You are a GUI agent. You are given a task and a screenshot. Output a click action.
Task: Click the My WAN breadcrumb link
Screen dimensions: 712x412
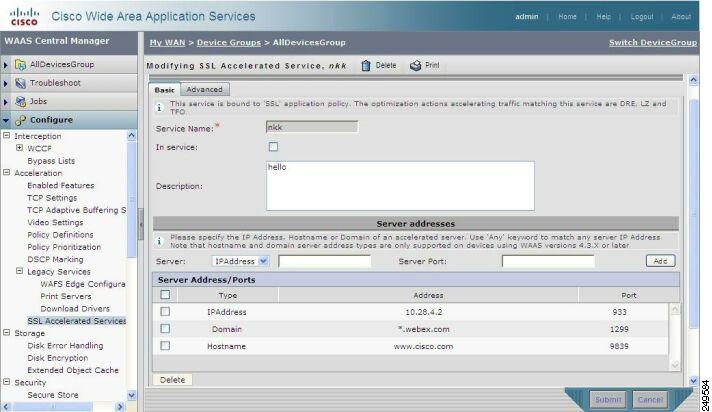click(168, 42)
